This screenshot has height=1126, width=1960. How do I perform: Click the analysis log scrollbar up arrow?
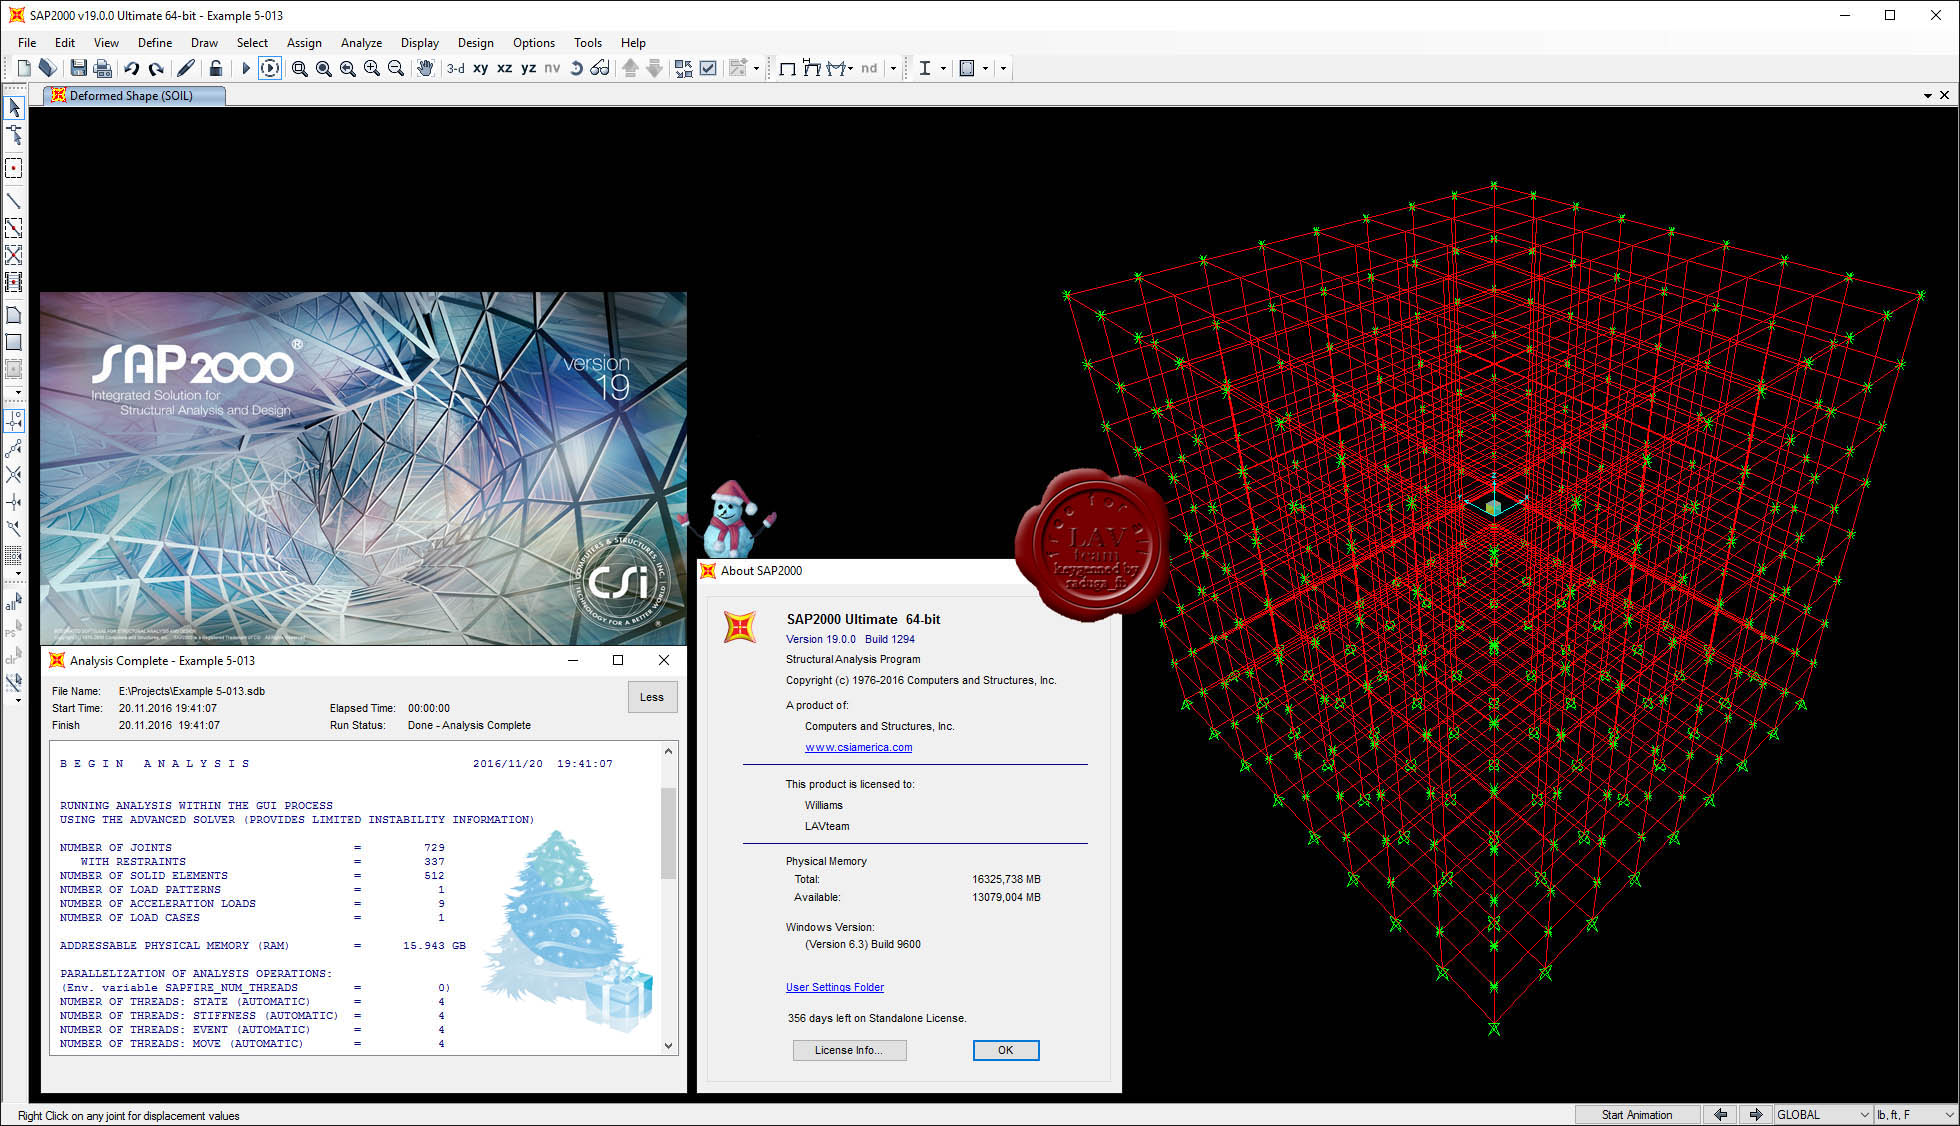(668, 750)
